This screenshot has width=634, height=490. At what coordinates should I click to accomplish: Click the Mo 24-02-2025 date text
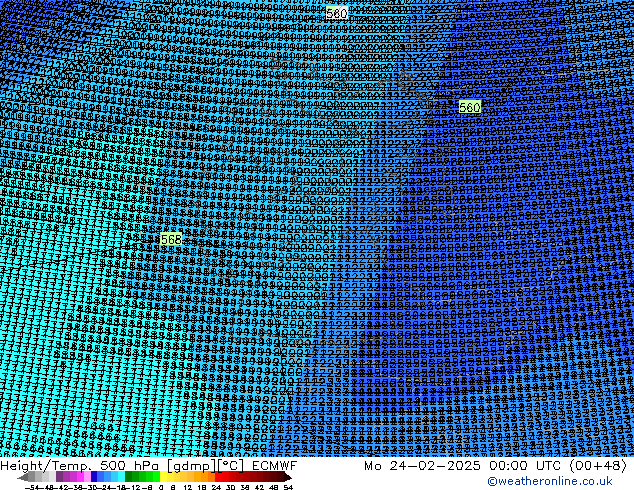click(411, 466)
